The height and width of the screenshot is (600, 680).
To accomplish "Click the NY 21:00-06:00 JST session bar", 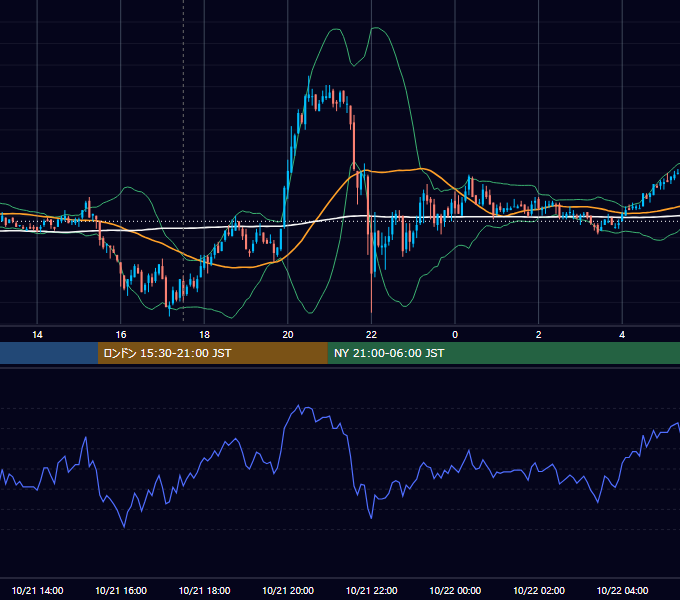I will coord(503,353).
